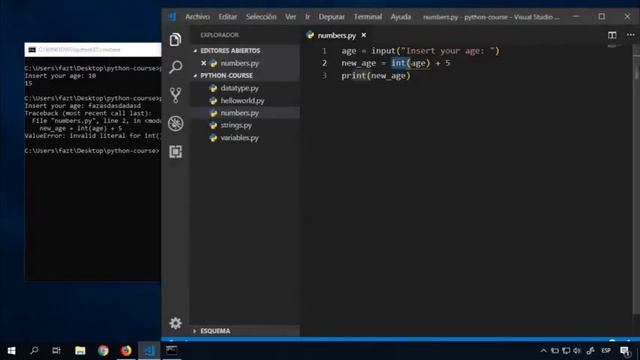Close numbers.py in Editores Abiertos list
This screenshot has width=640, height=360.
coord(204,63)
